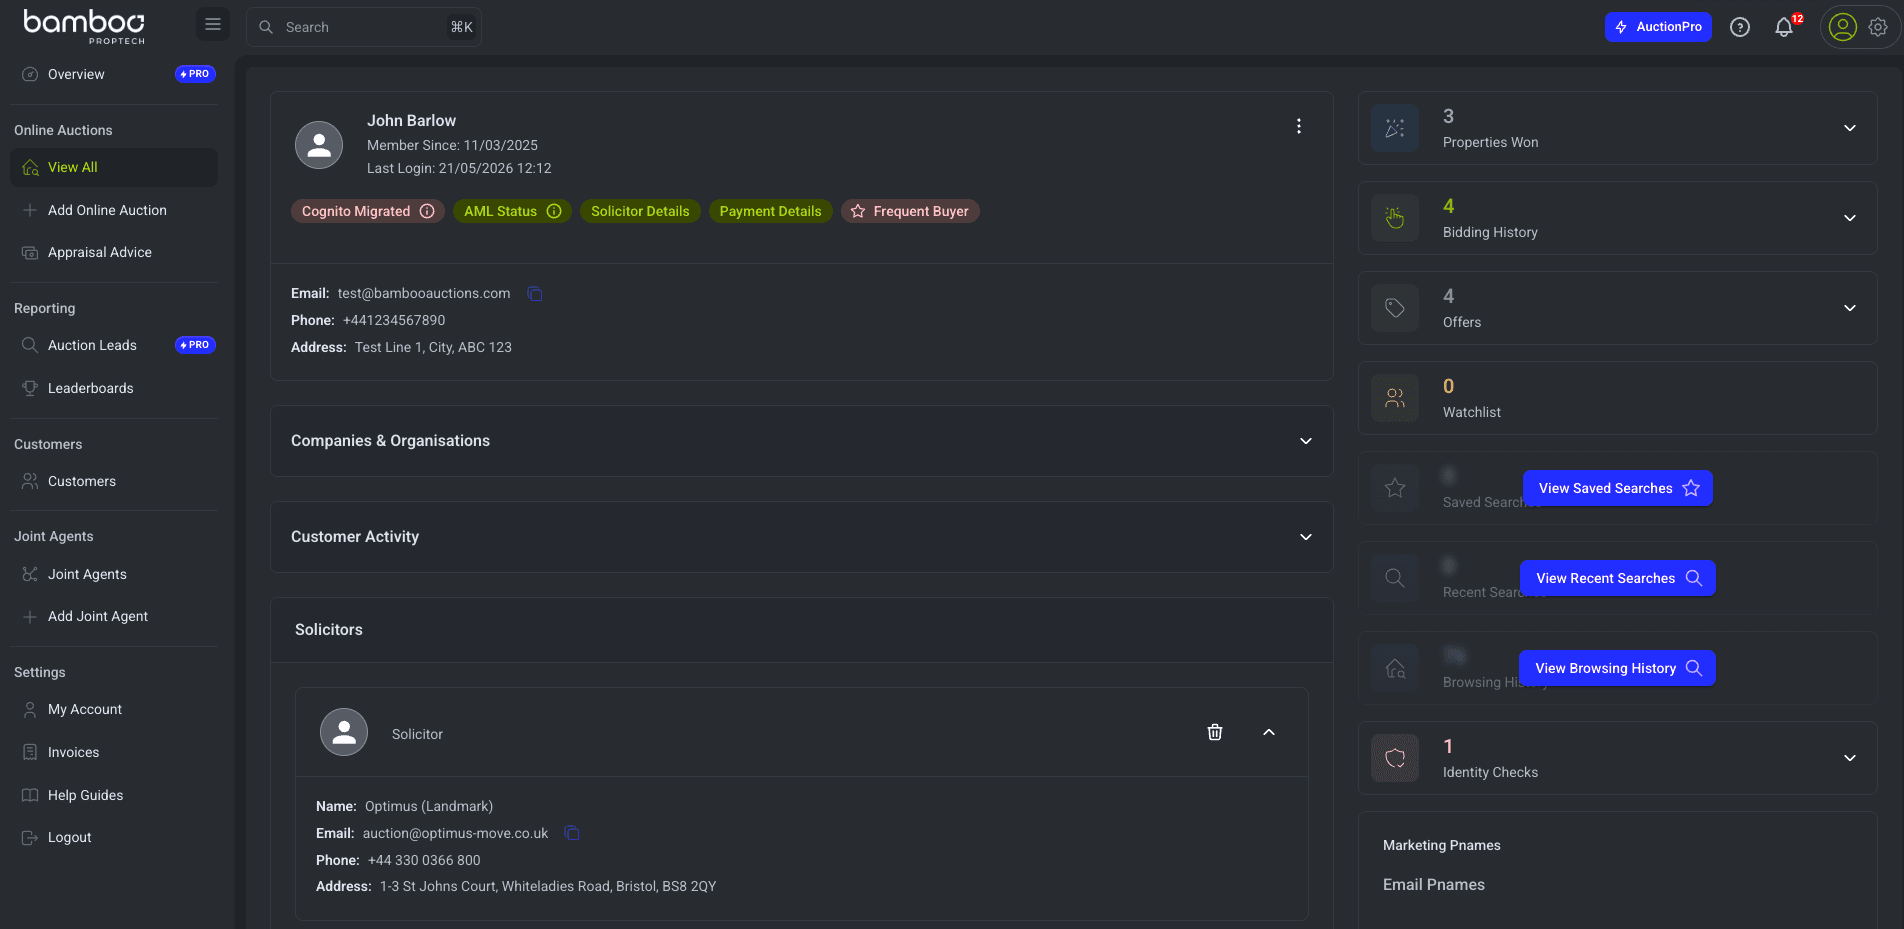Toggle the sidebar hamburger menu
Screen dimensions: 1904x929
point(212,24)
